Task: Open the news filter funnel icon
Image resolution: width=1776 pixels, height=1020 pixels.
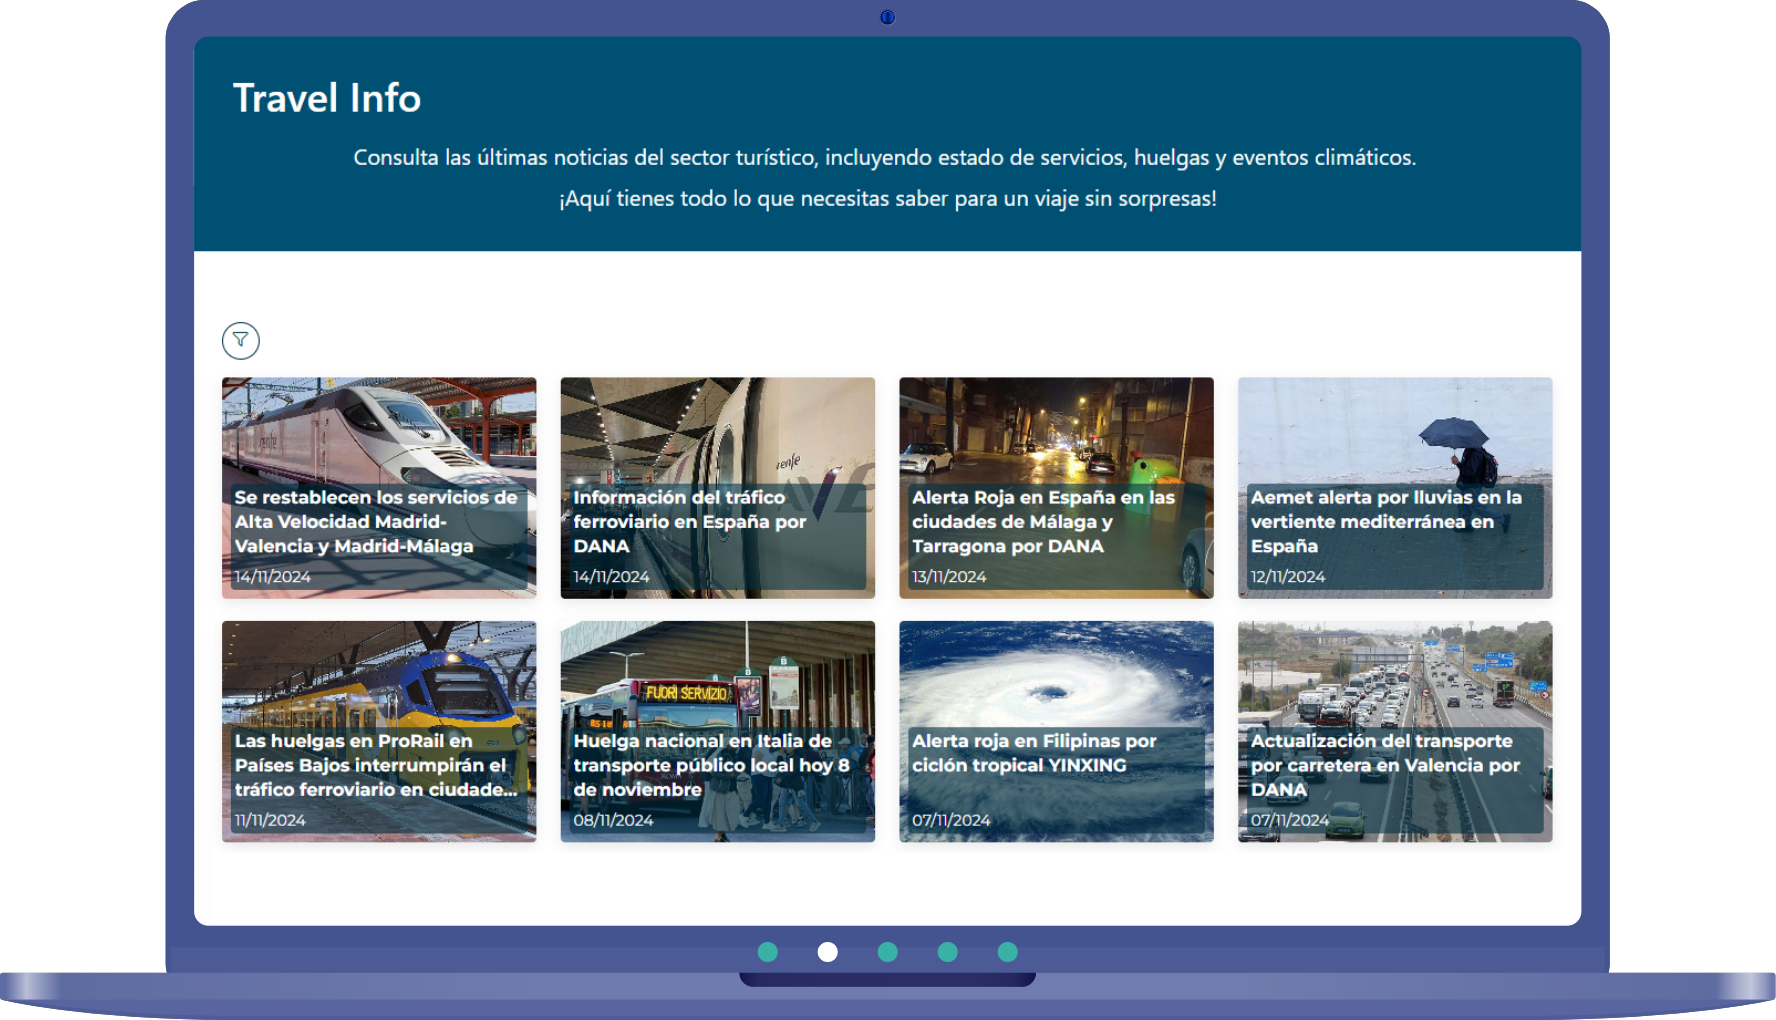Action: click(x=240, y=341)
